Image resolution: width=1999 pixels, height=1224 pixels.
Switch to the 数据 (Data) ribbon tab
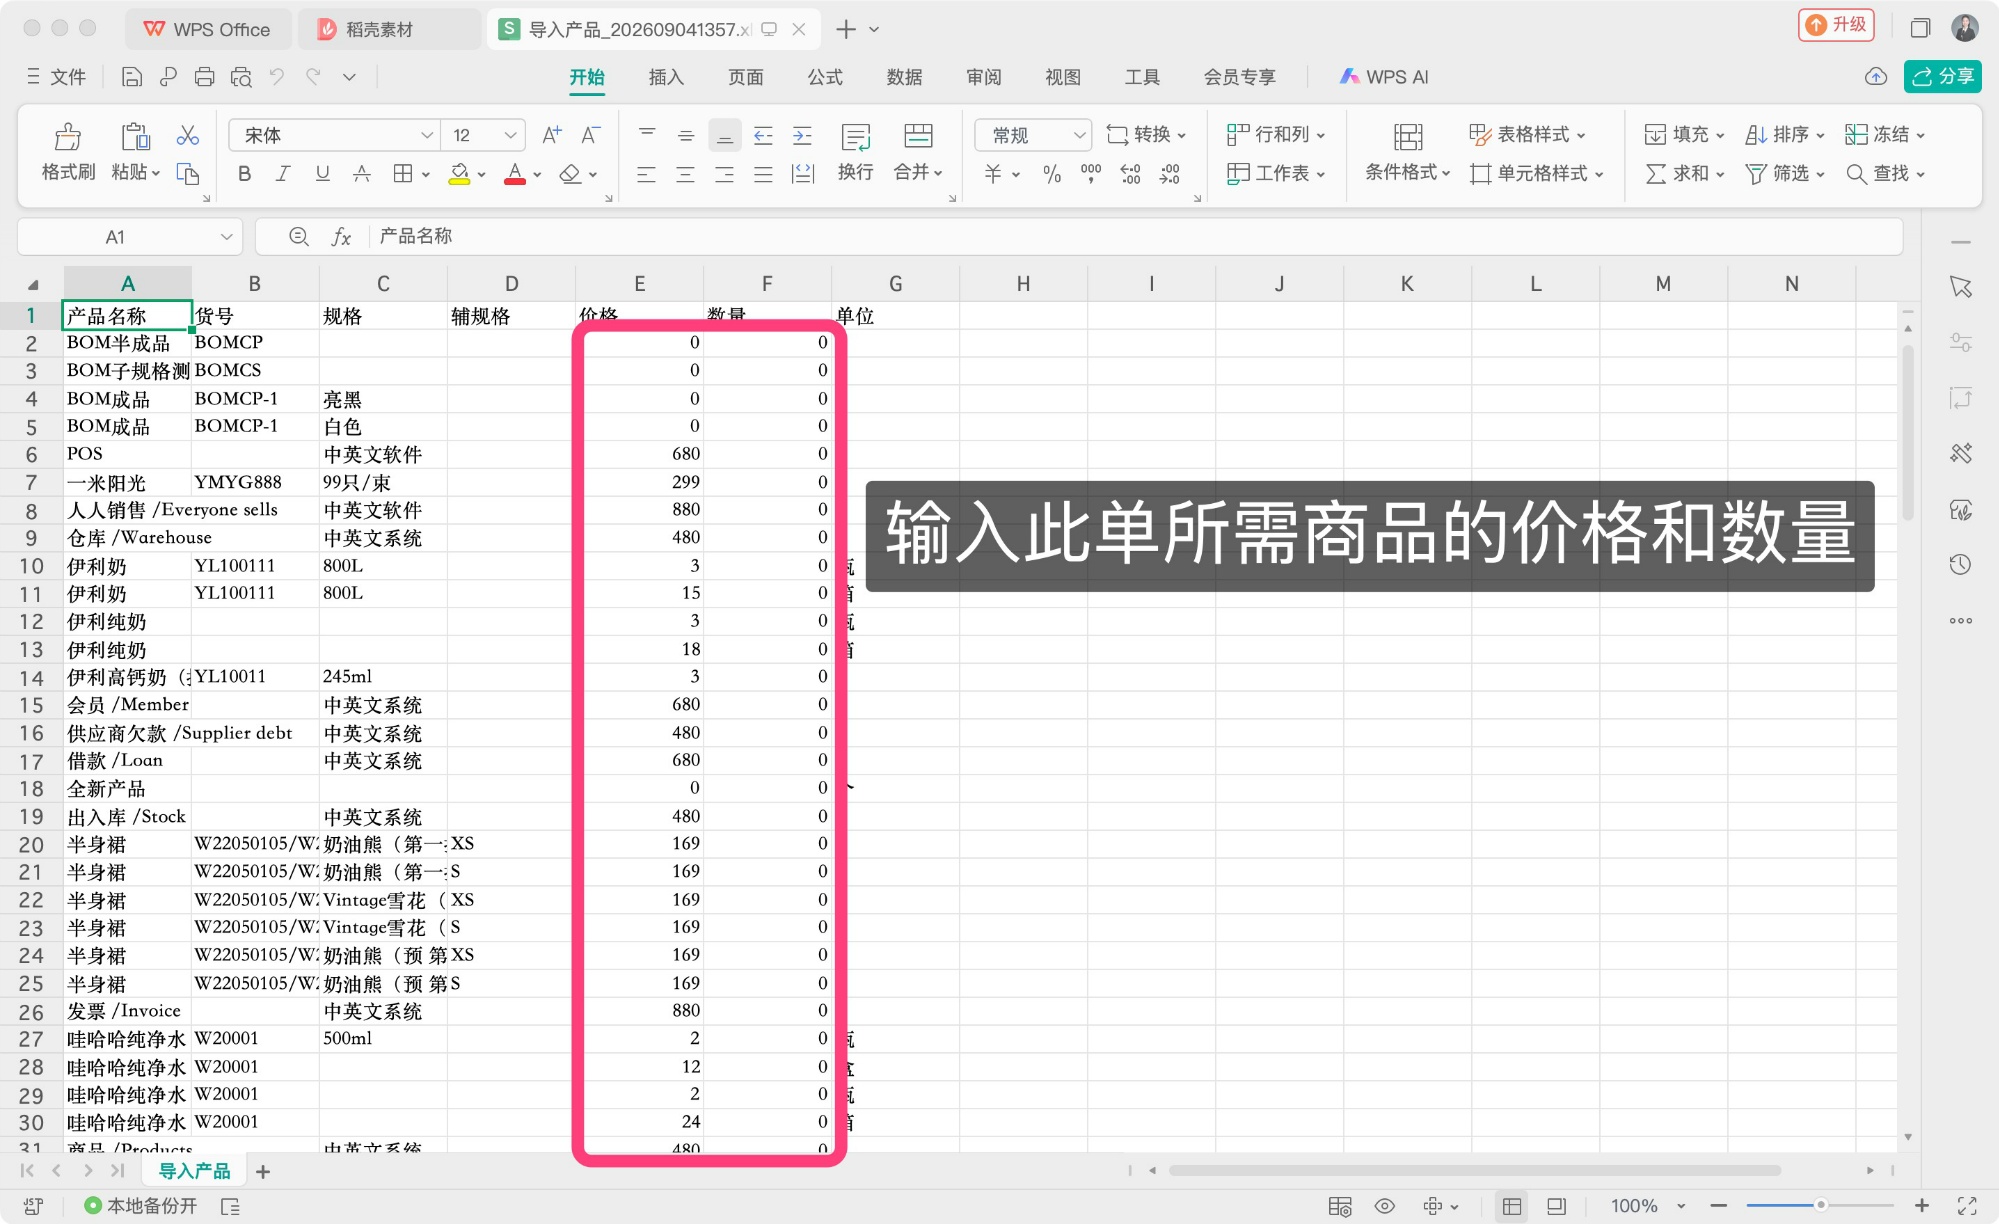(904, 77)
